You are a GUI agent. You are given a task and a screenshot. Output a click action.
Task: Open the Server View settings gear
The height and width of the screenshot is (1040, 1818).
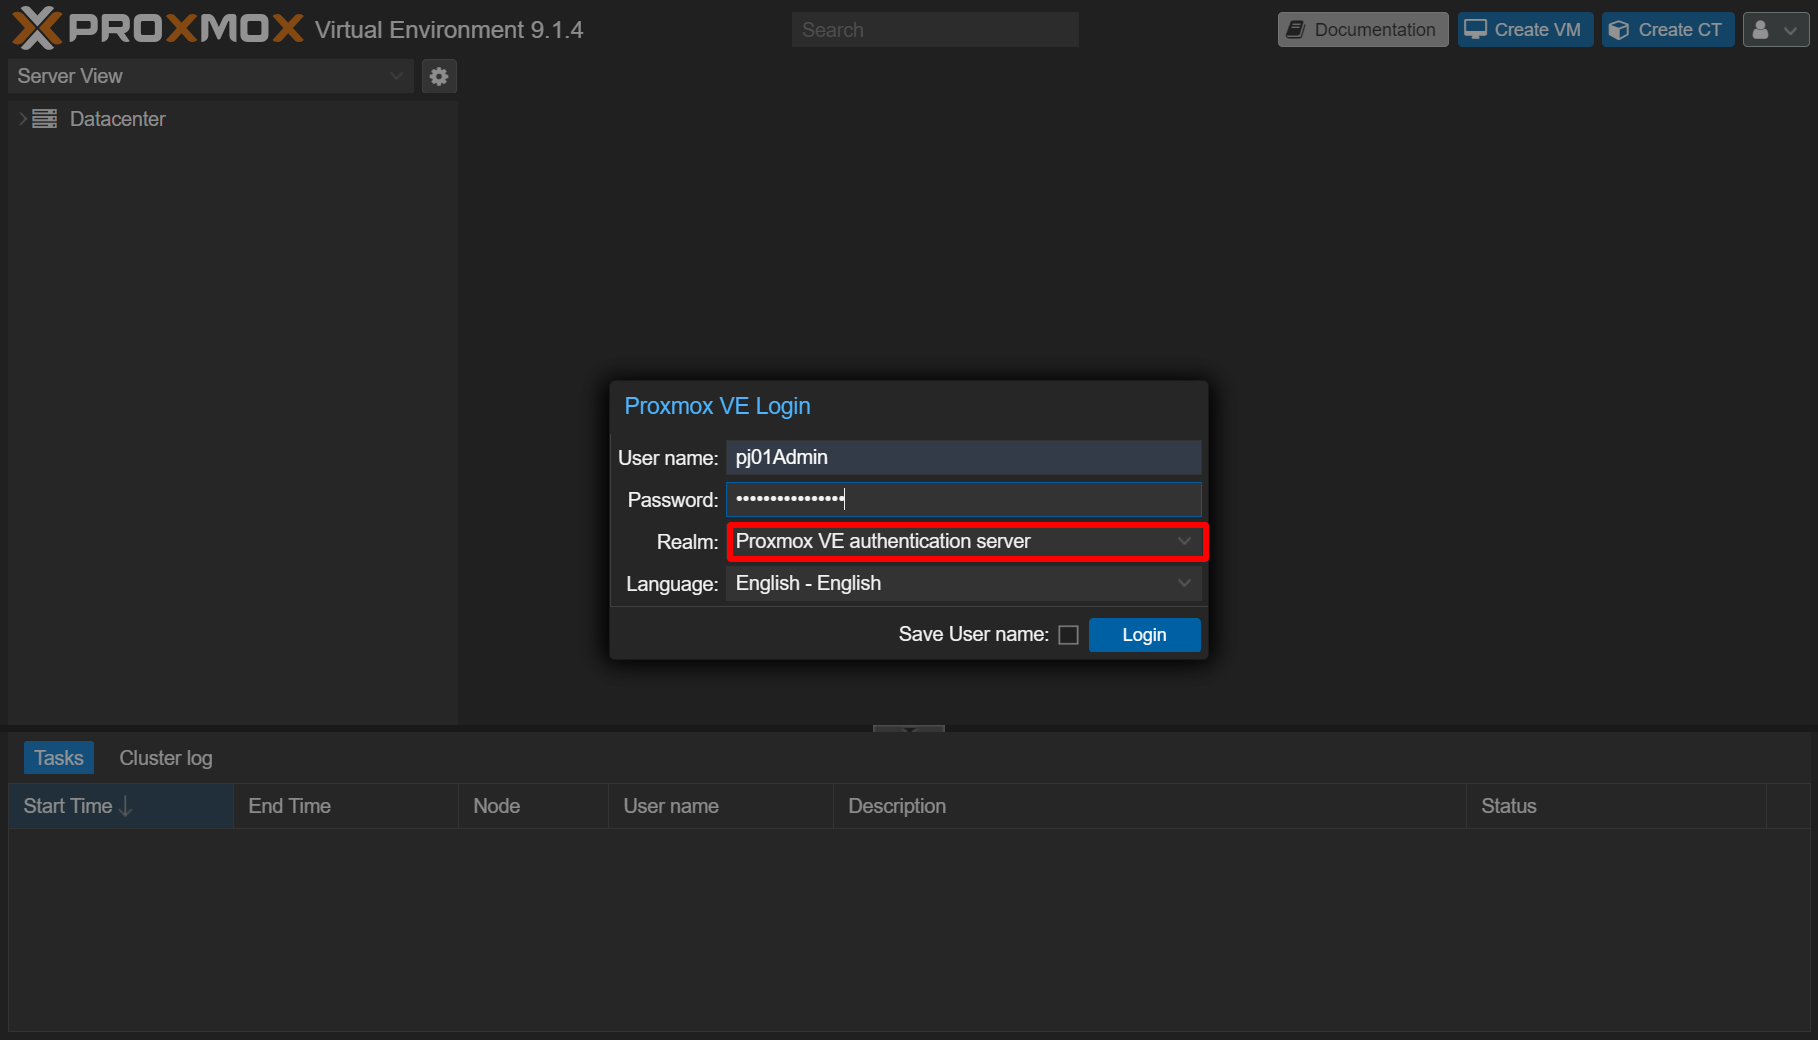tap(439, 76)
